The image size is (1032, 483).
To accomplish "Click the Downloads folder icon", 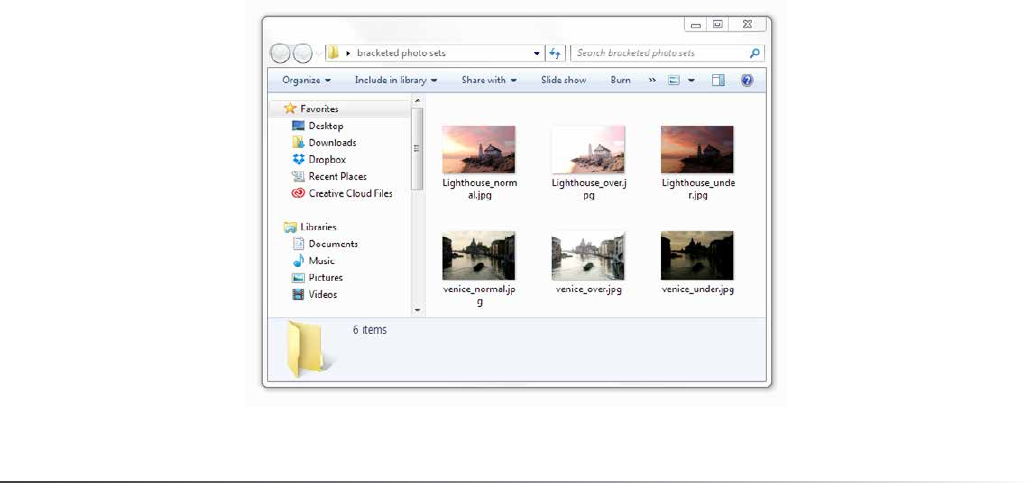I will pyautogui.click(x=298, y=142).
